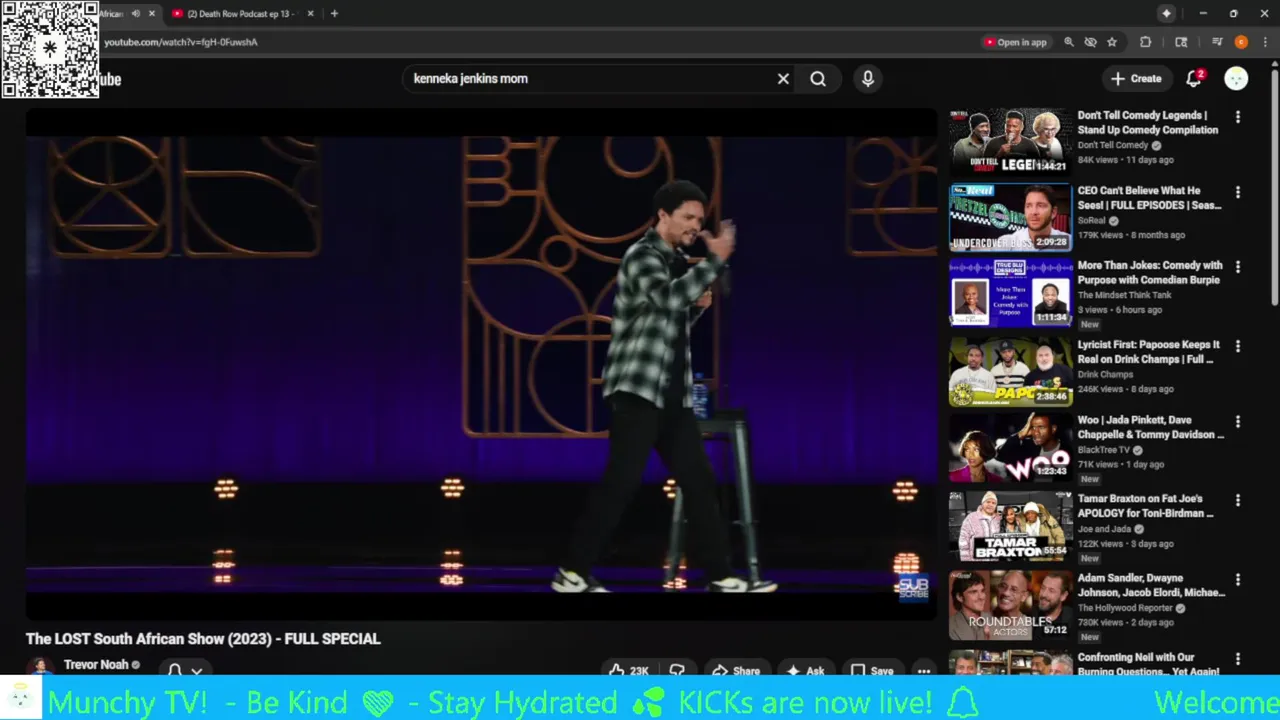Screen dimensions: 1280x720
Task: Click the Drink Champs channel name
Action: click(x=1105, y=374)
